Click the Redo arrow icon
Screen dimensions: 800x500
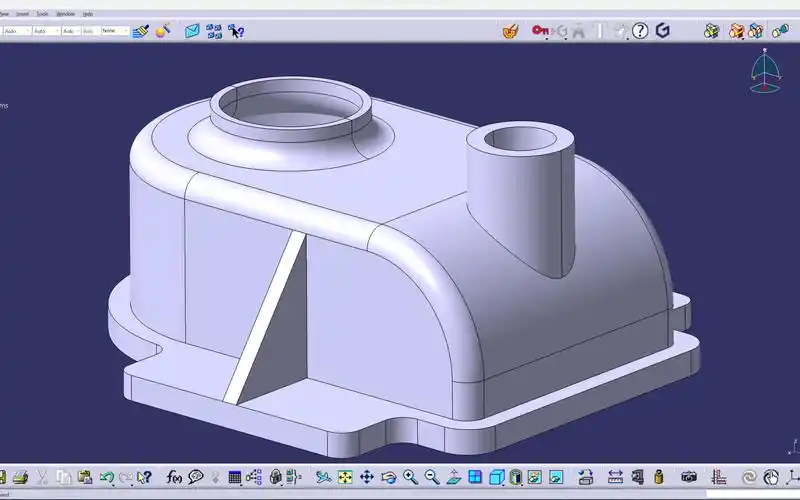125,477
